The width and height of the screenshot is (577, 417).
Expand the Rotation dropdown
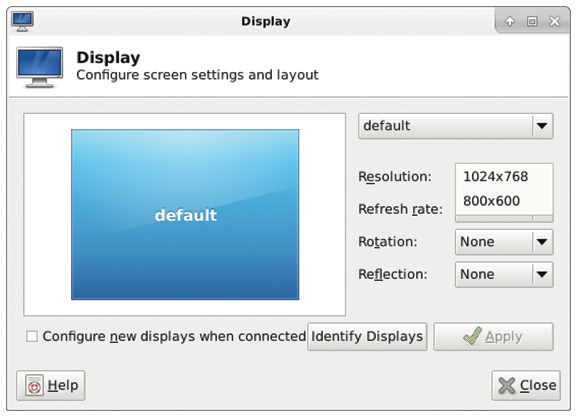tap(504, 242)
